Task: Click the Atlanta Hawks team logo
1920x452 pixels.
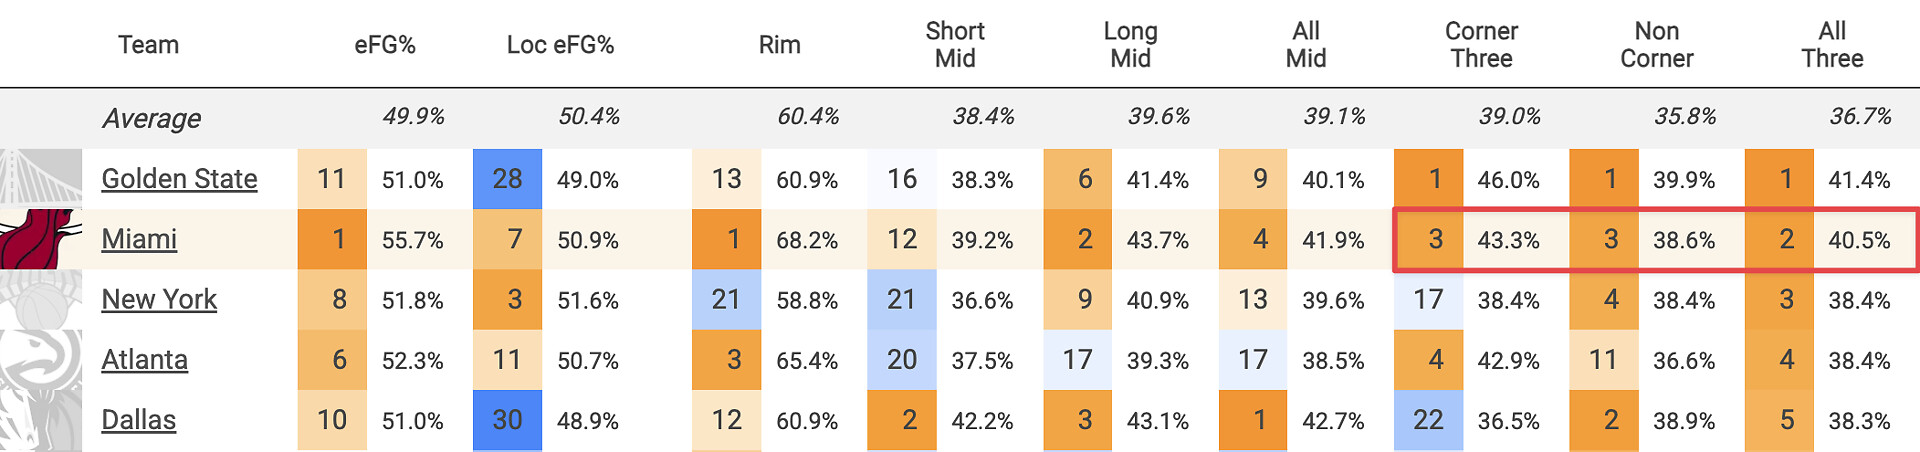Action: click(41, 359)
